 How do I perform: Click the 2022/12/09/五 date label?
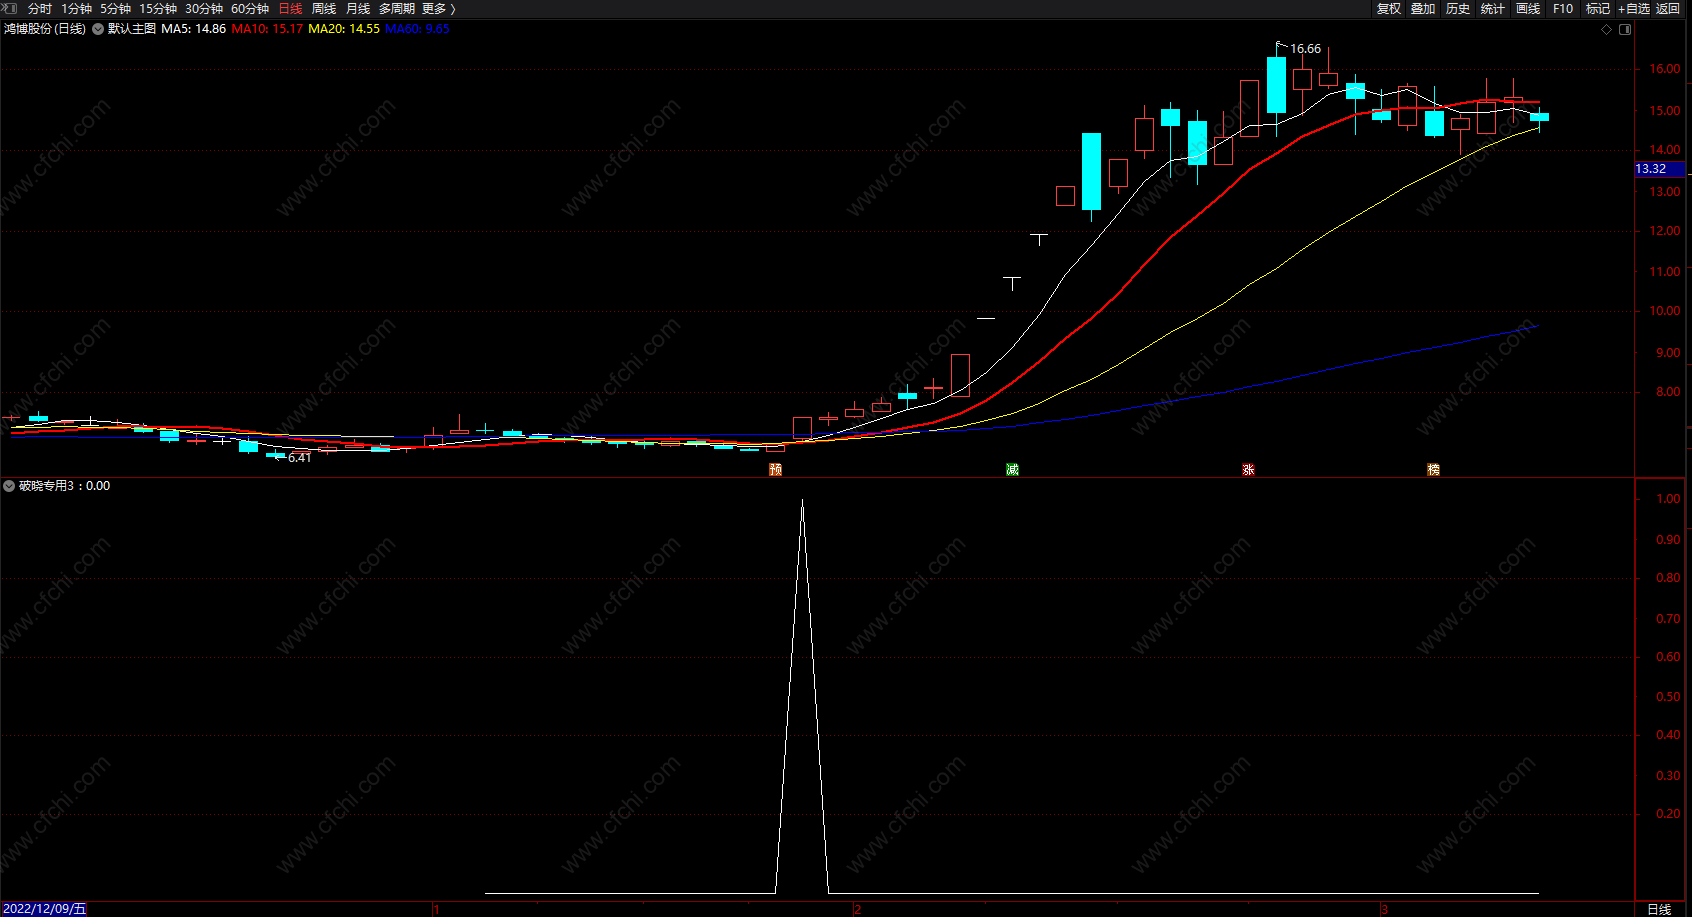point(44,909)
